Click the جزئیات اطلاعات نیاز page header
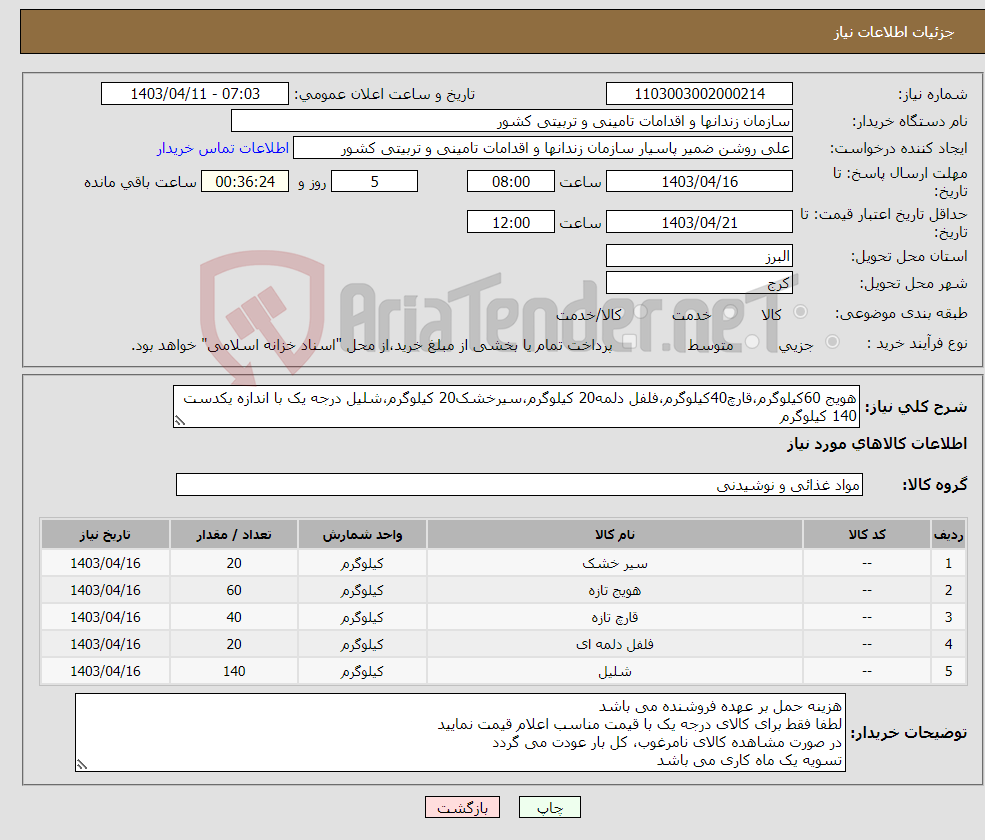The height and width of the screenshot is (840, 985). click(x=894, y=32)
